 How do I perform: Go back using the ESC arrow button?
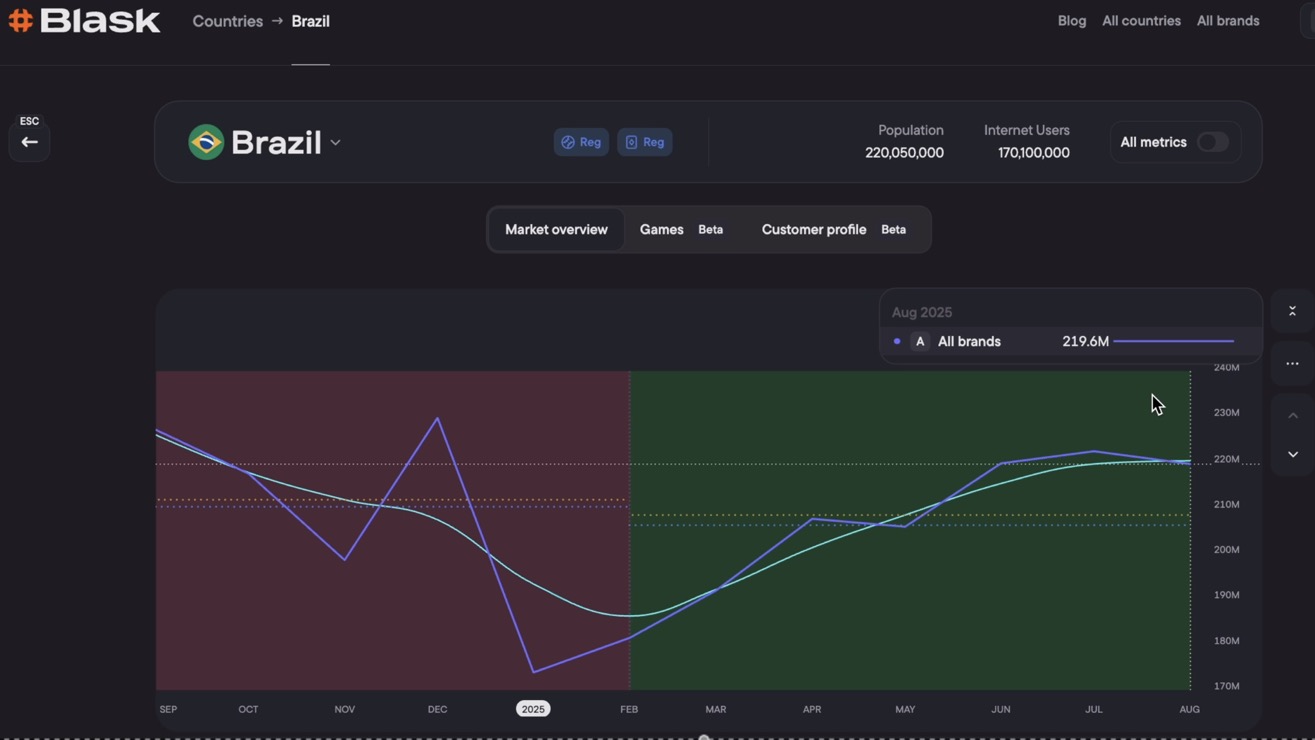click(29, 142)
